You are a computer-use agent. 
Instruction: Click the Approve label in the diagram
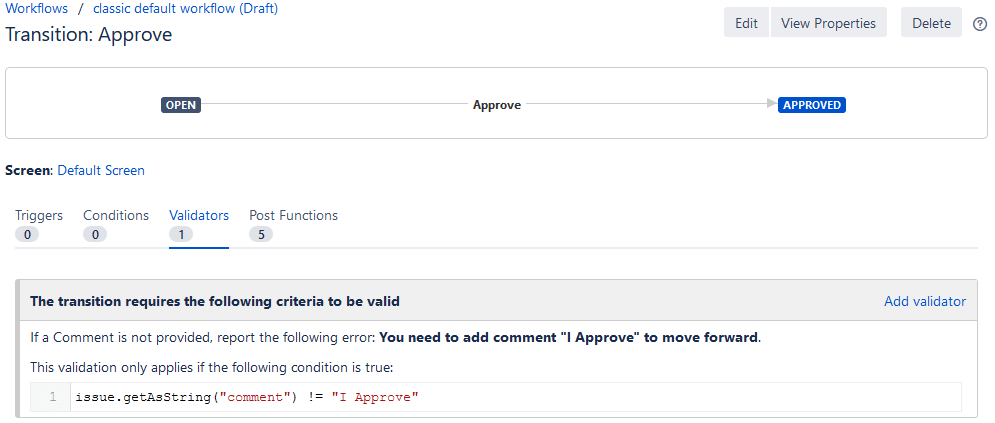pyautogui.click(x=497, y=104)
